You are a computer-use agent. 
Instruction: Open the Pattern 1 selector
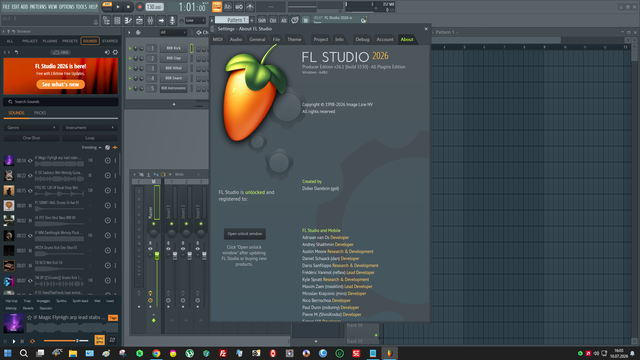(232, 20)
